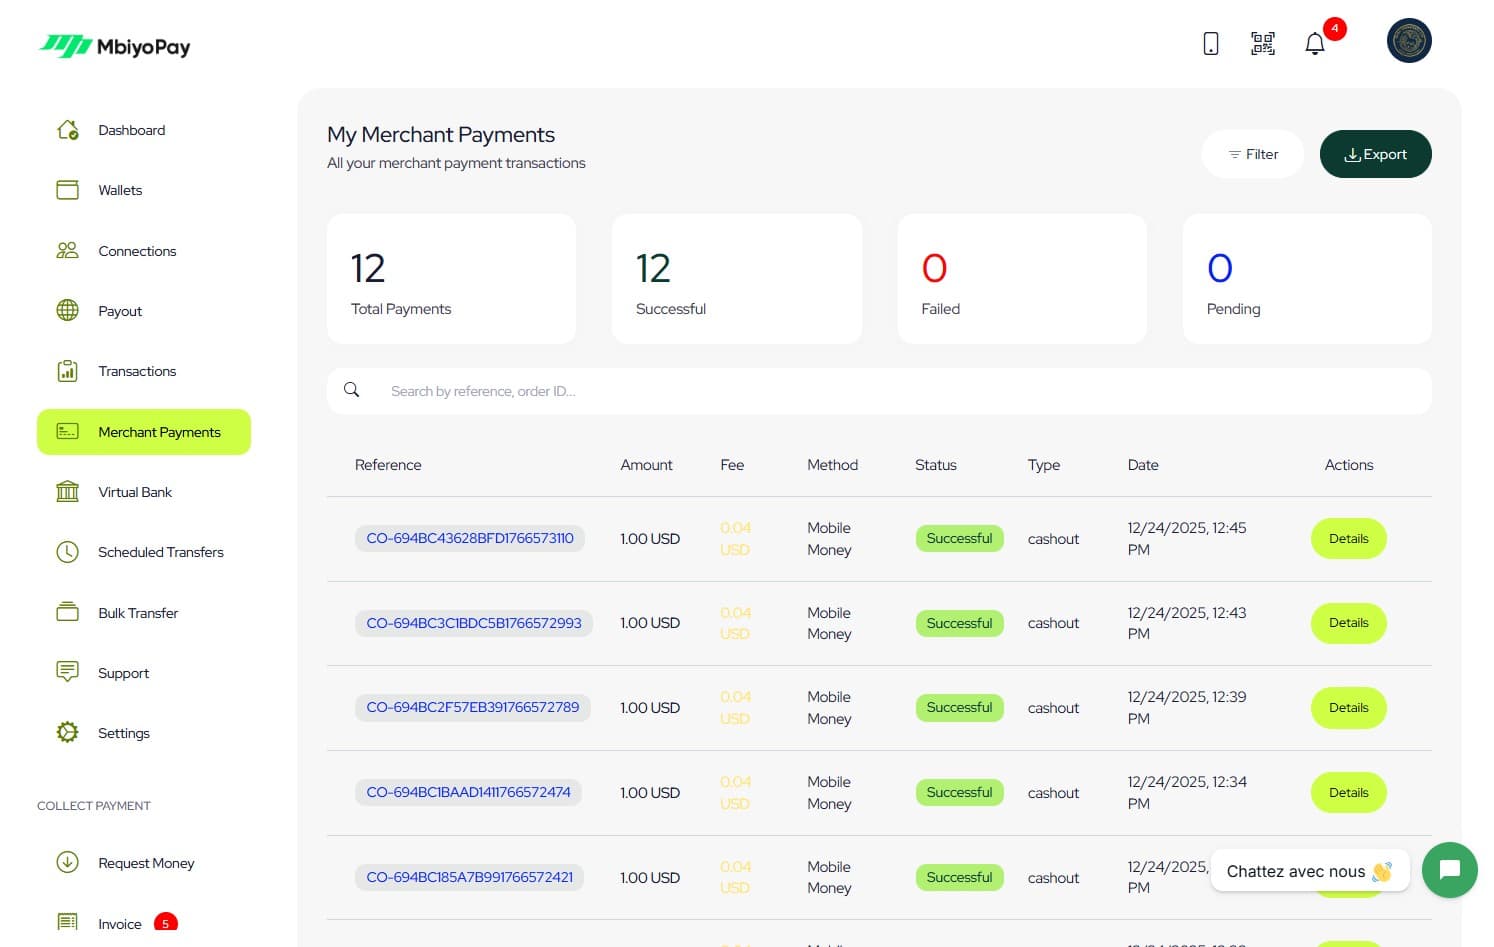Click the Payout globe icon
Screen dimensions: 1494x947
click(x=67, y=311)
